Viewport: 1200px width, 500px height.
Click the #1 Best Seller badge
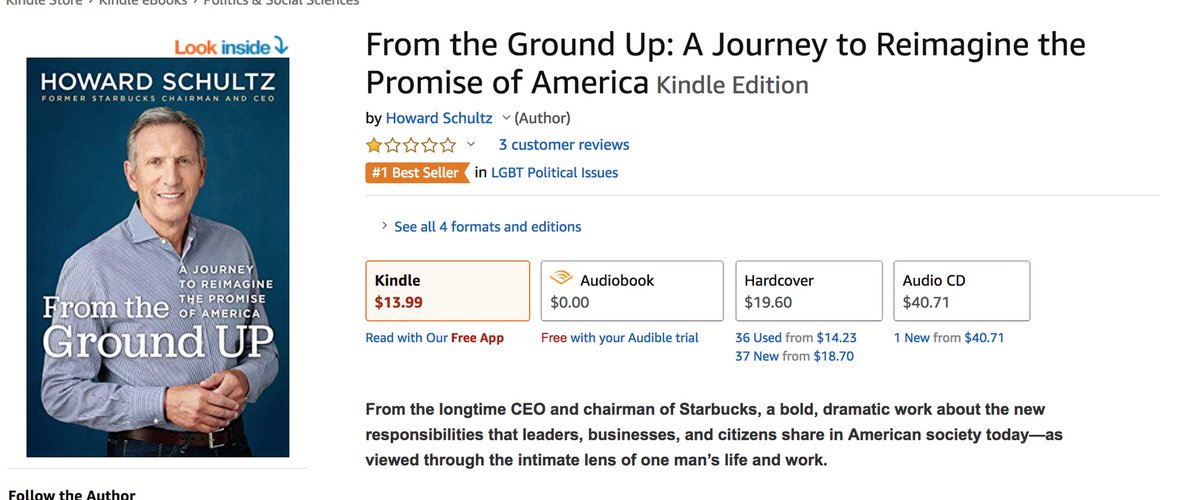[x=417, y=173]
